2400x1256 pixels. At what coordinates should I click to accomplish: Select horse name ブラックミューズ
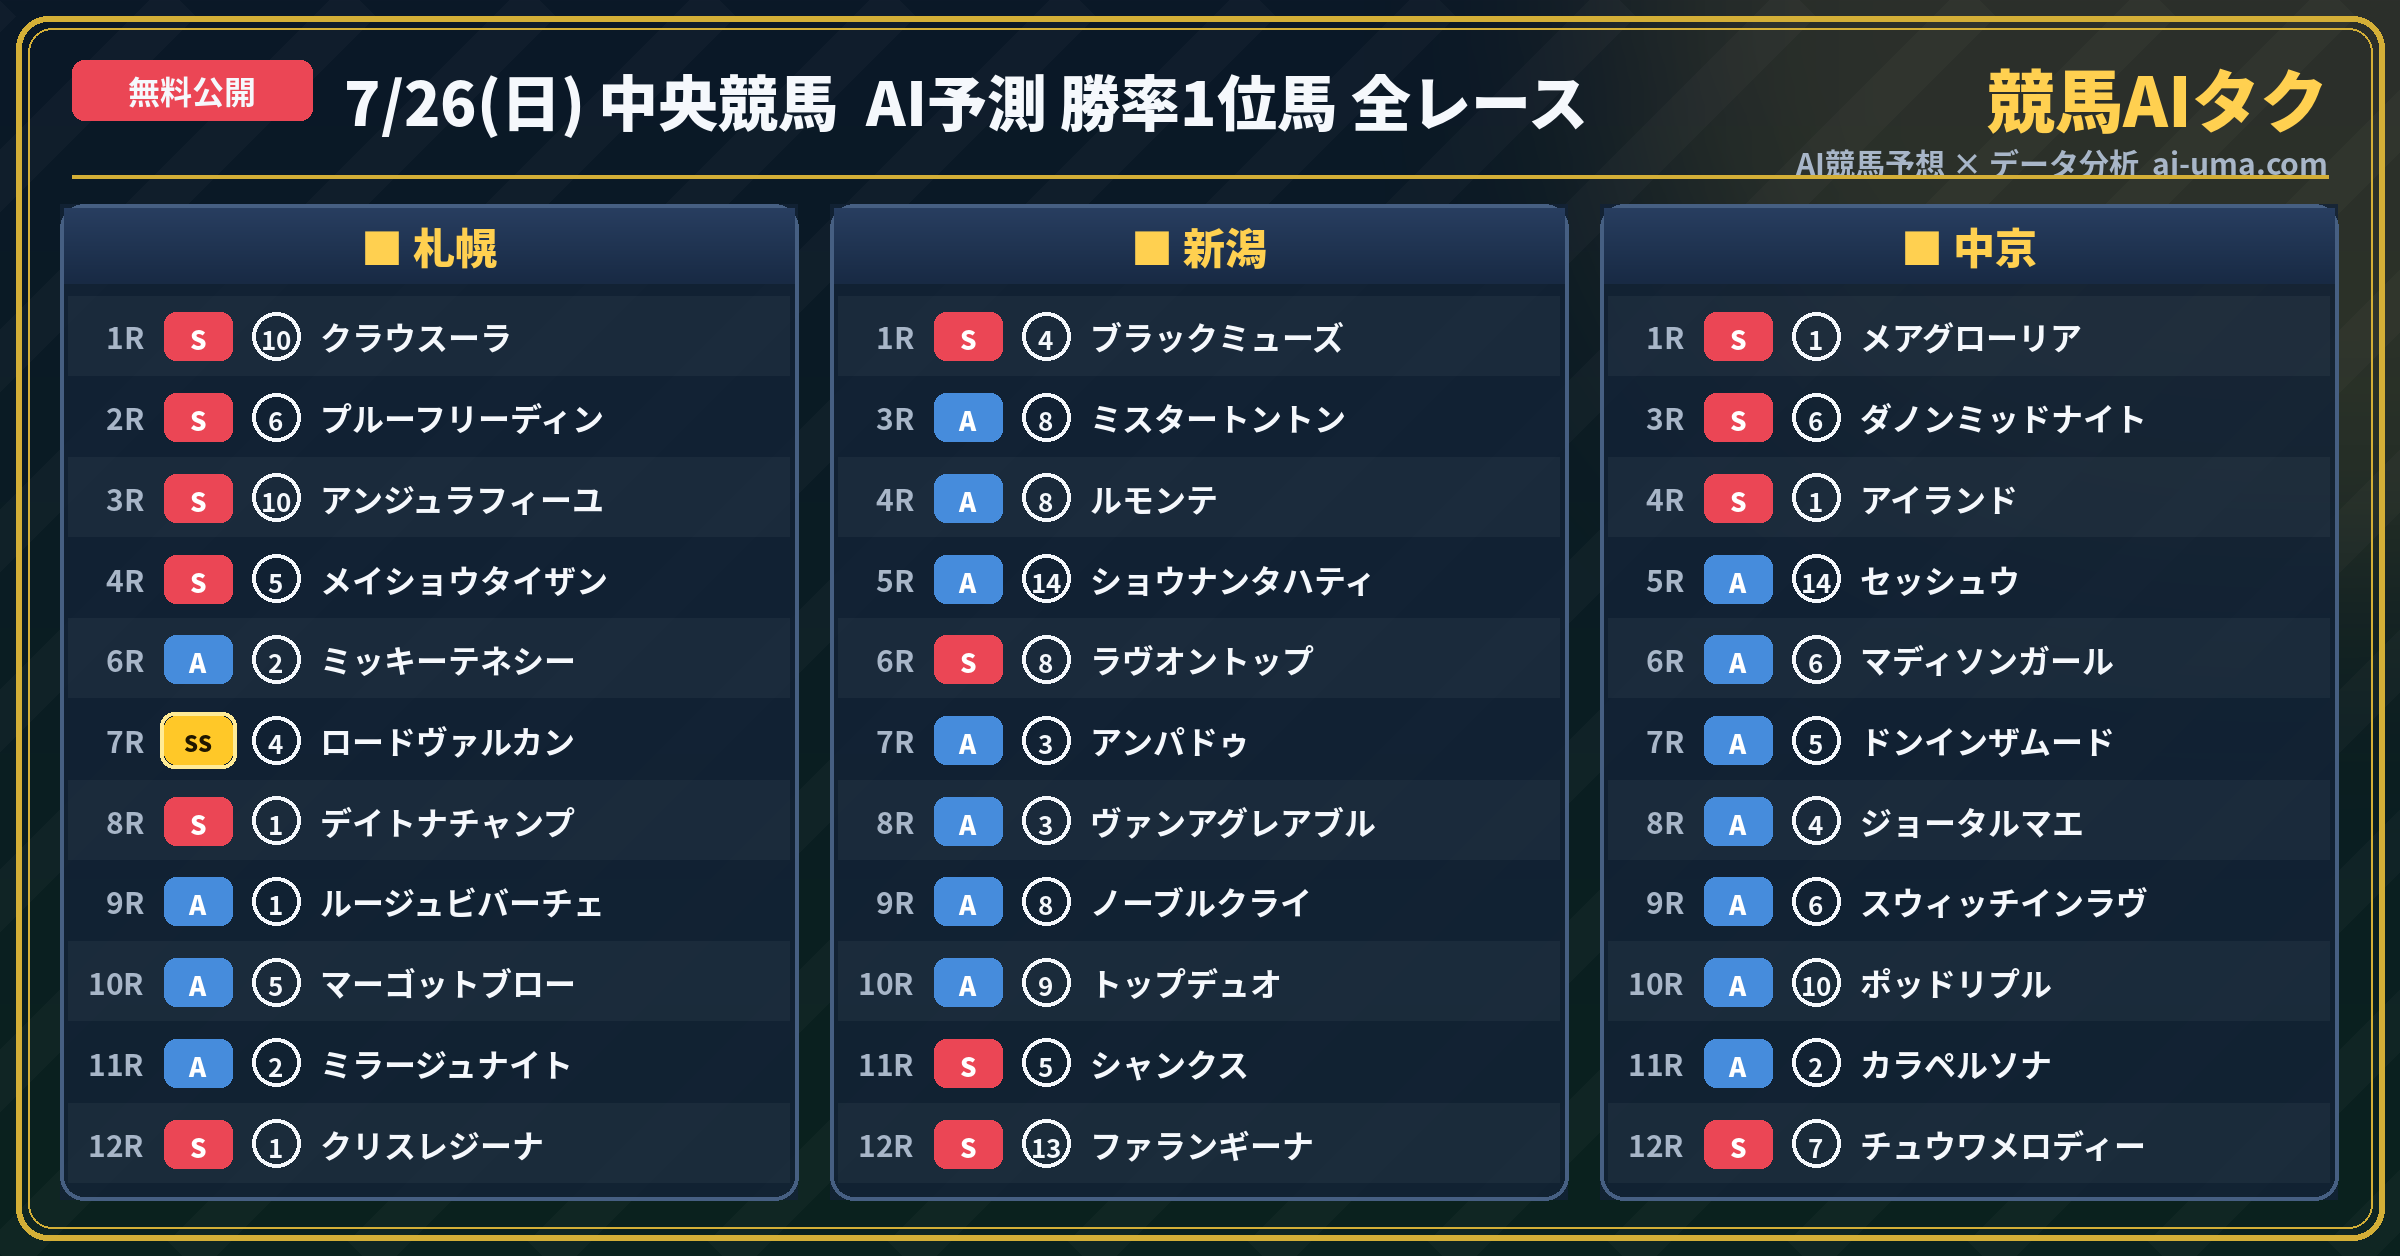[1217, 338]
